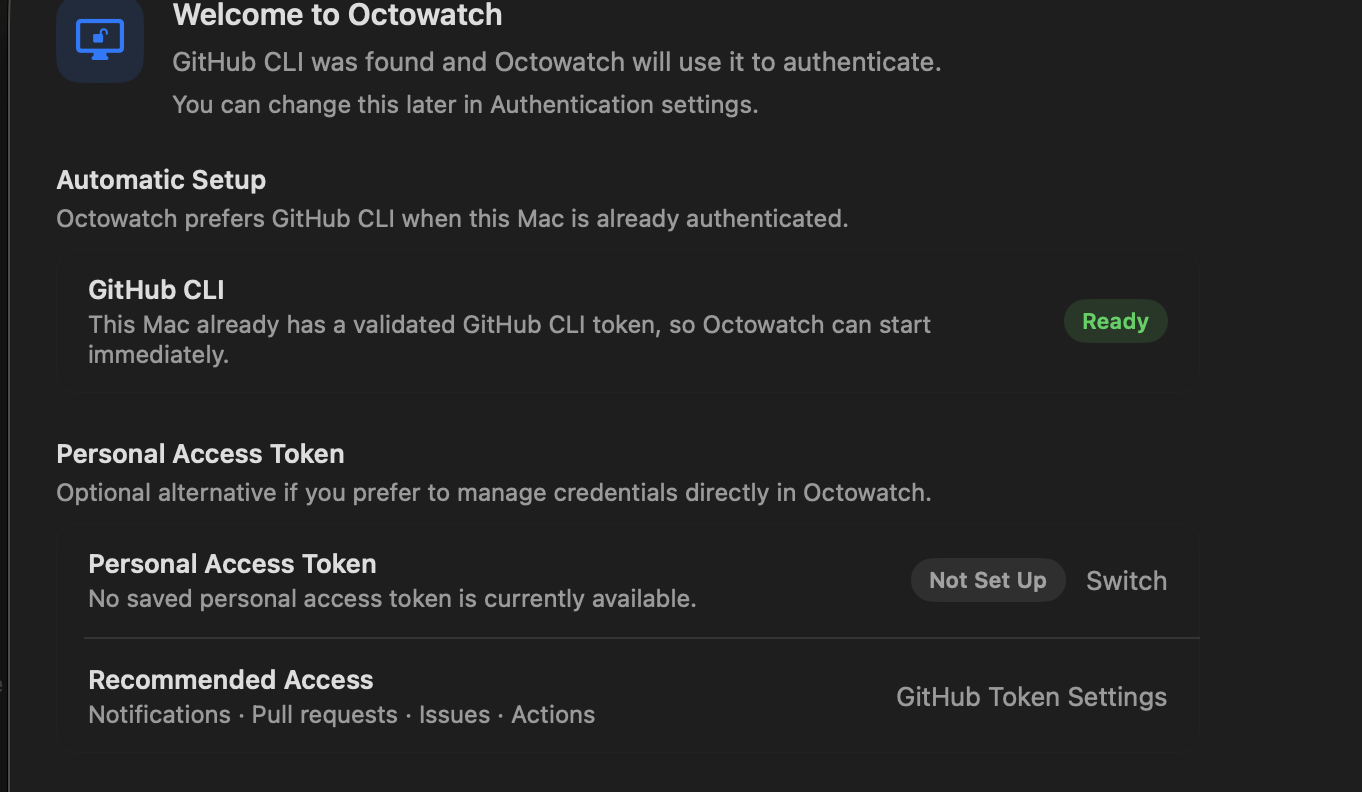Collapse the Recommended Access details
The width and height of the screenshot is (1362, 792).
[231, 679]
